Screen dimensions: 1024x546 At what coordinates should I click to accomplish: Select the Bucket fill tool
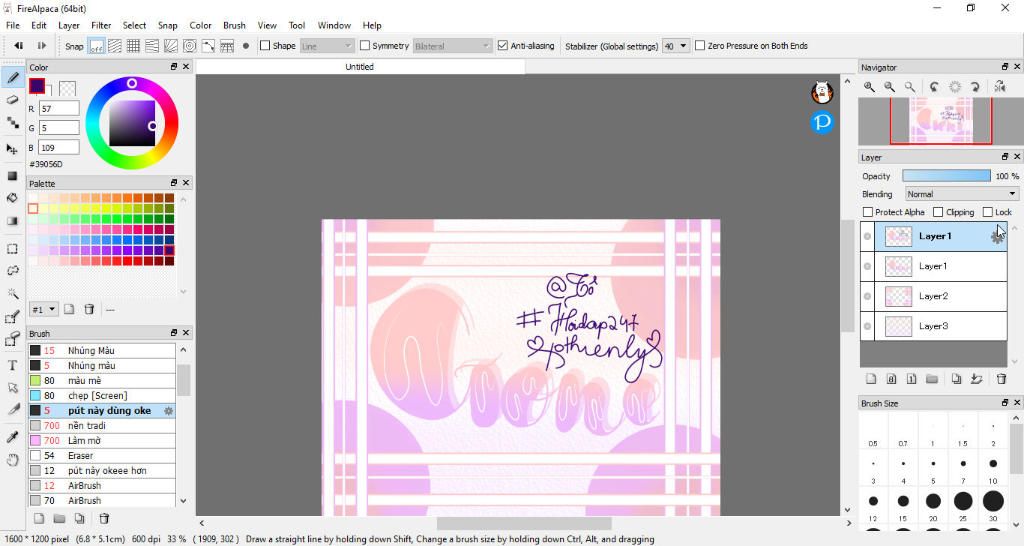tap(12, 198)
